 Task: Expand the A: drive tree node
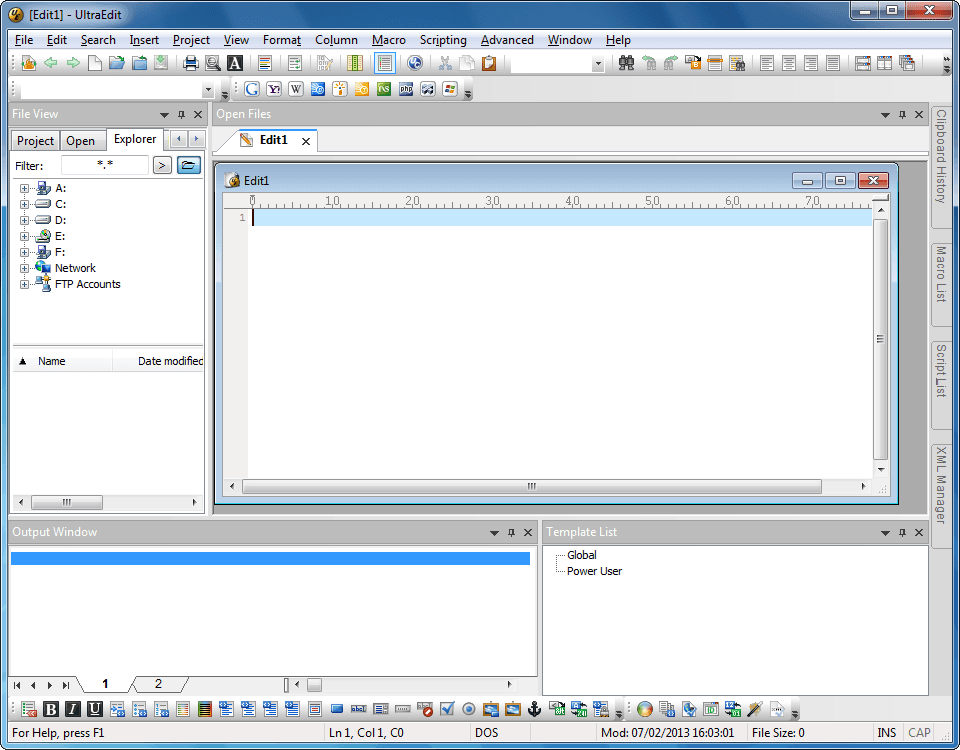point(24,189)
